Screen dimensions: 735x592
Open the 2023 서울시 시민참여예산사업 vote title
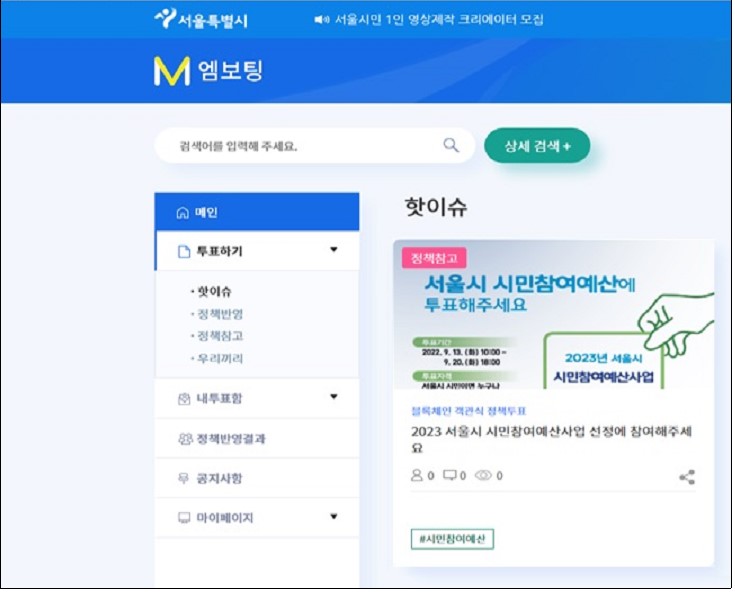tap(551, 439)
